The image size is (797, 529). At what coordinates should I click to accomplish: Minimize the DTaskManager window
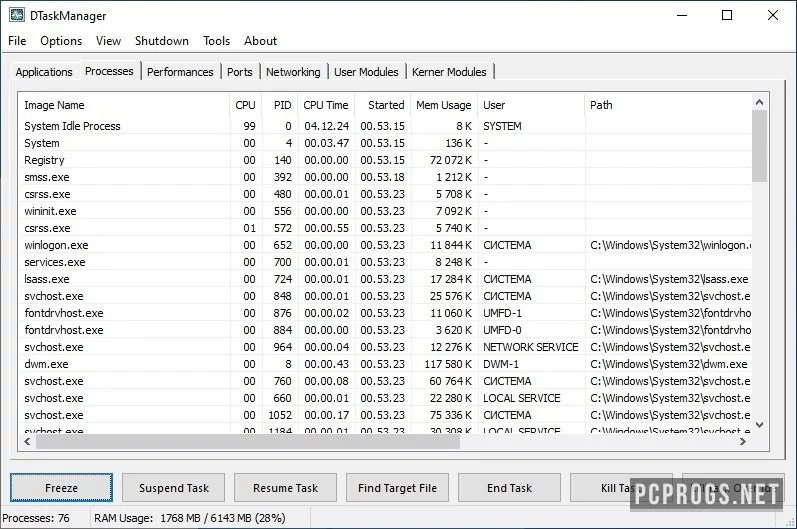[682, 15]
